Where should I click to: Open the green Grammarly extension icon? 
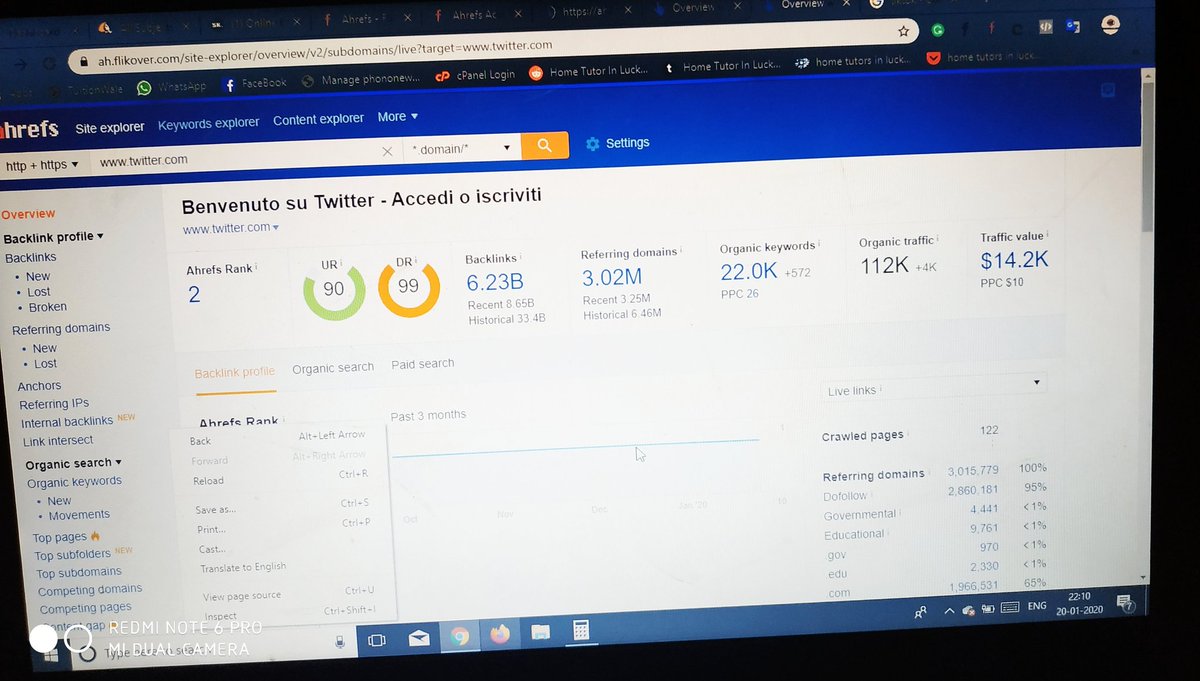click(938, 30)
